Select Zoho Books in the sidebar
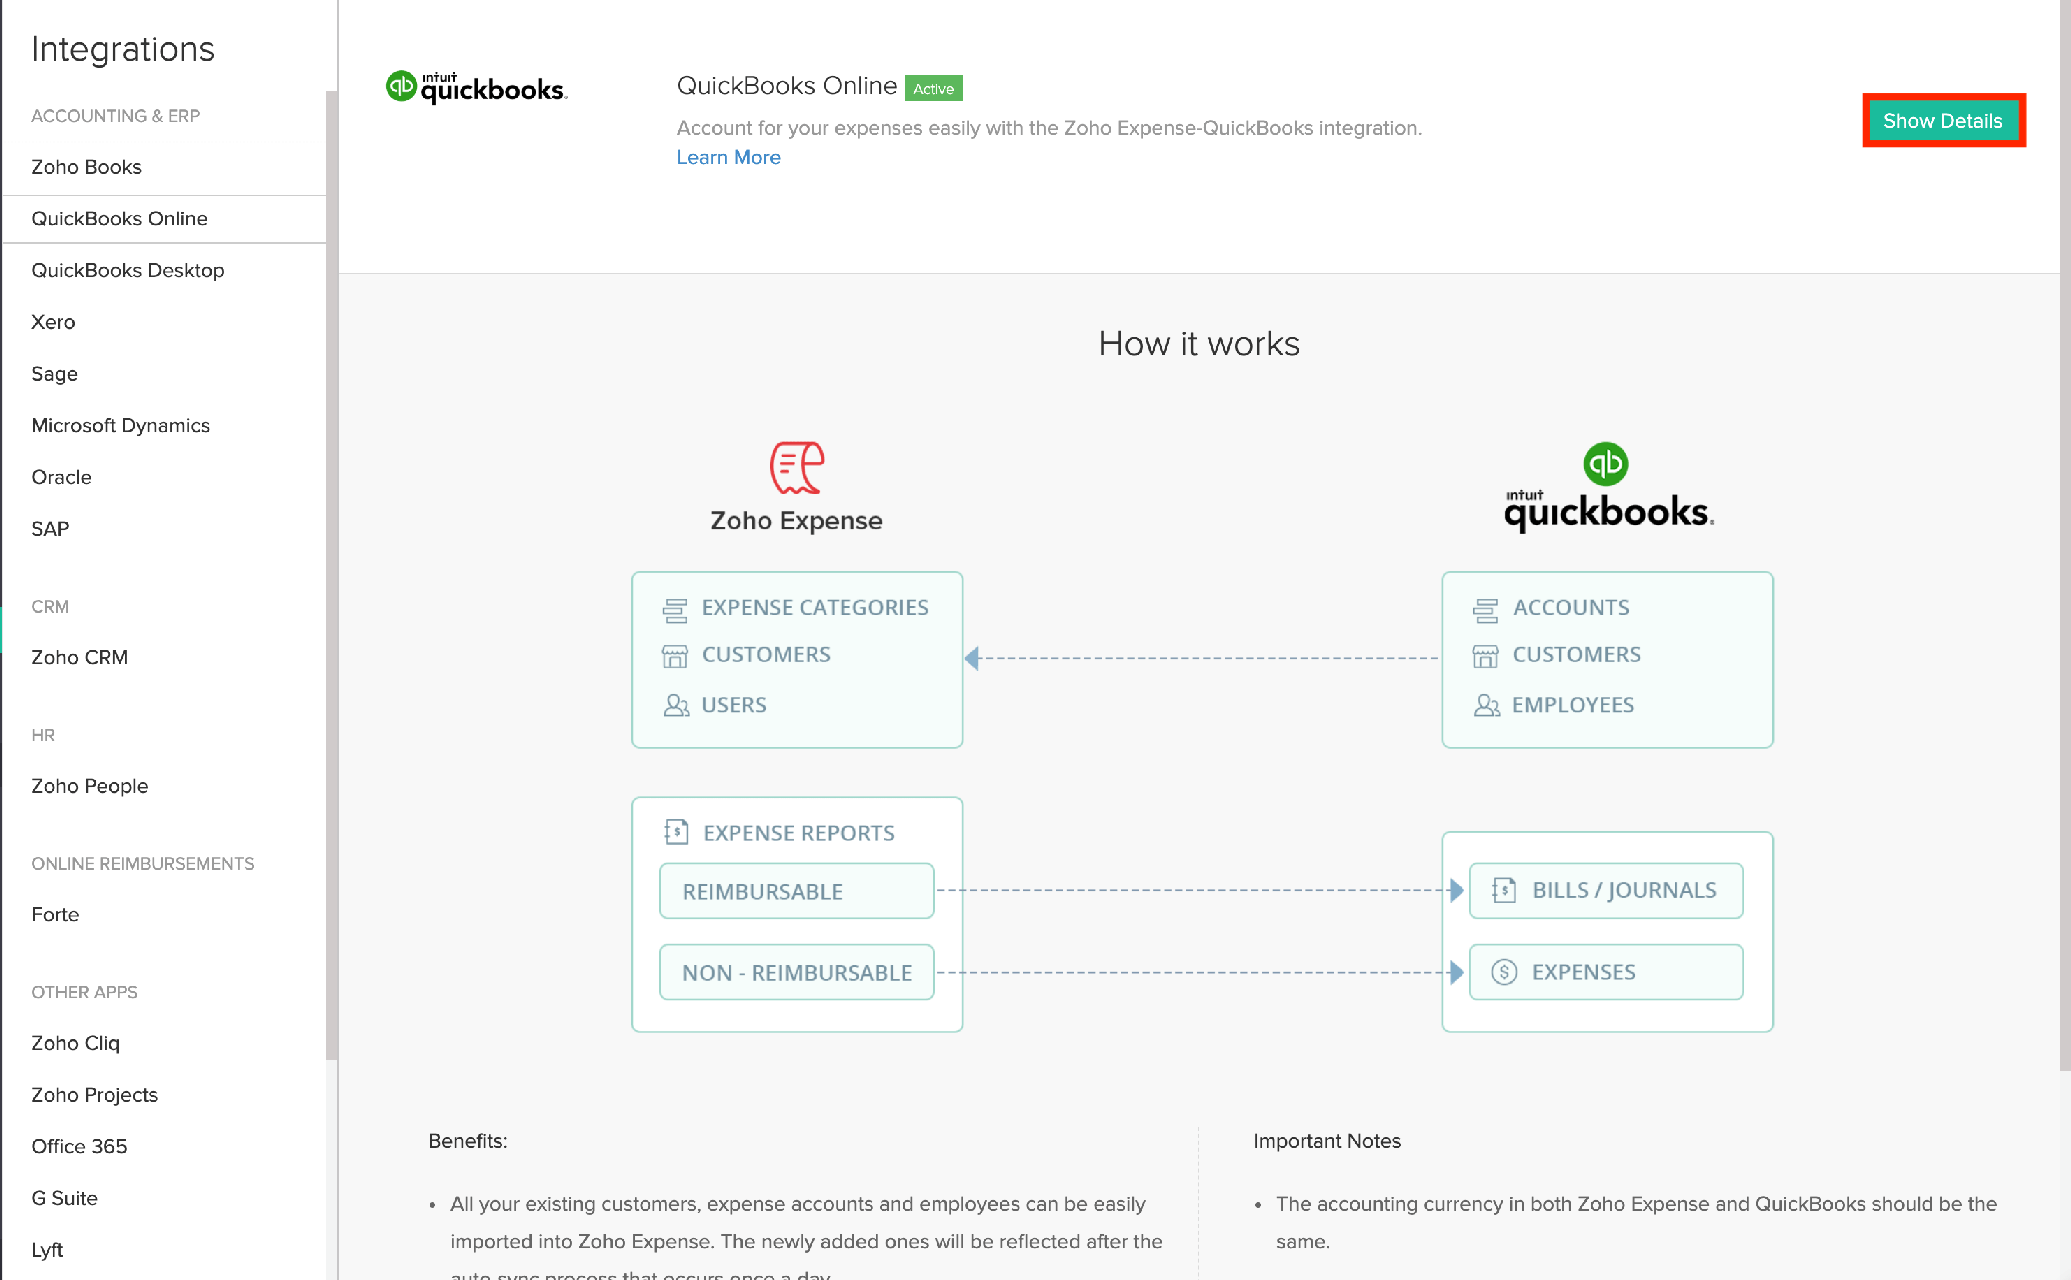The image size is (2071, 1280). pyautogui.click(x=86, y=167)
